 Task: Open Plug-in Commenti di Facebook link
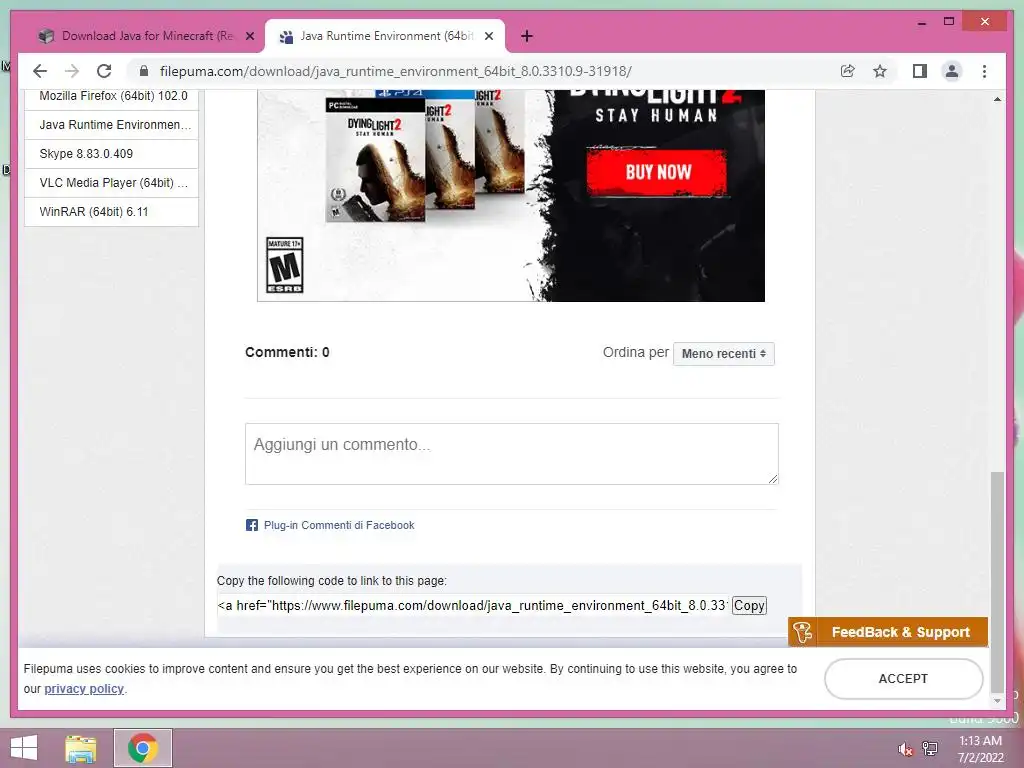[x=339, y=525]
